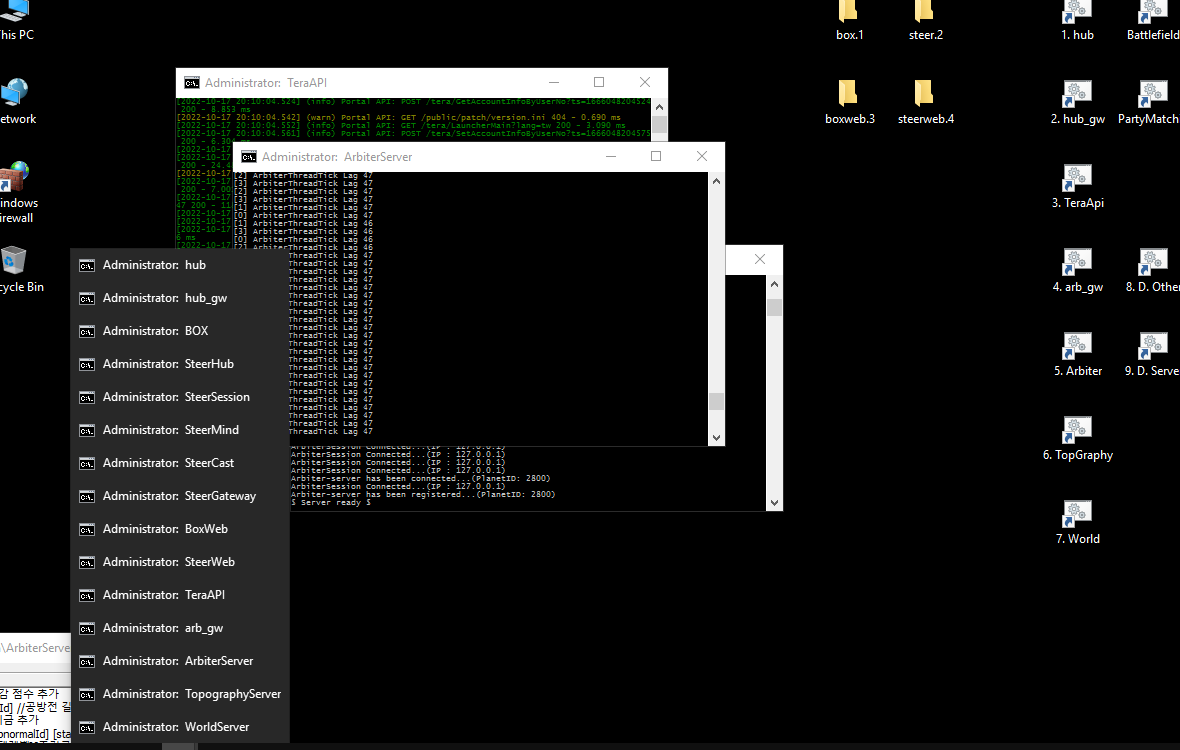Minimize the TeraAPI console window
1180x750 pixels.
554,82
